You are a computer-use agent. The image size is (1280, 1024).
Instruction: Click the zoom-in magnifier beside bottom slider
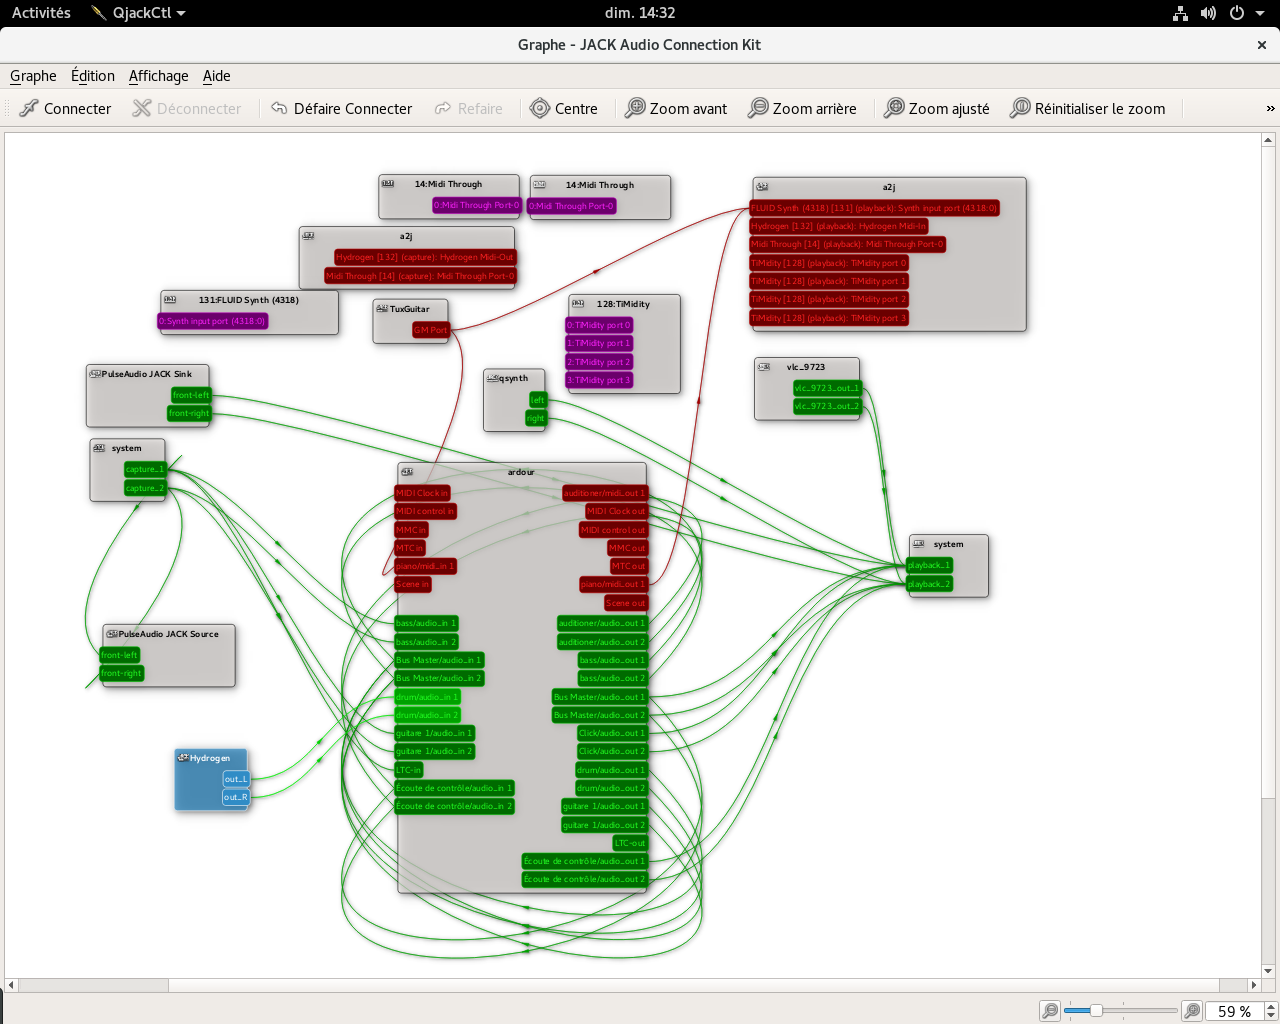coord(1192,1011)
